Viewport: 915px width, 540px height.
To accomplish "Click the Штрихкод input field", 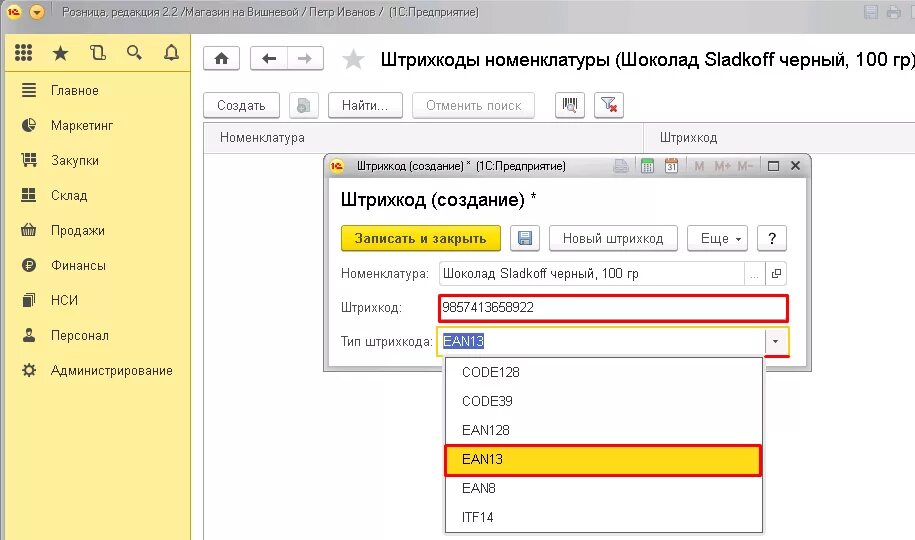I will 613,308.
